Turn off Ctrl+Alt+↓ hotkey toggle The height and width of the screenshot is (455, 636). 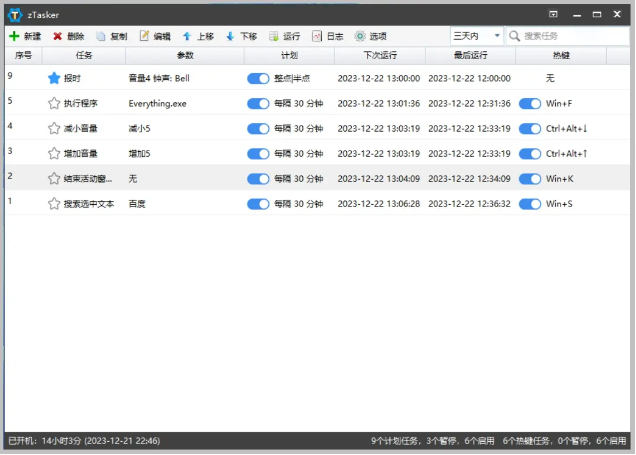click(530, 129)
